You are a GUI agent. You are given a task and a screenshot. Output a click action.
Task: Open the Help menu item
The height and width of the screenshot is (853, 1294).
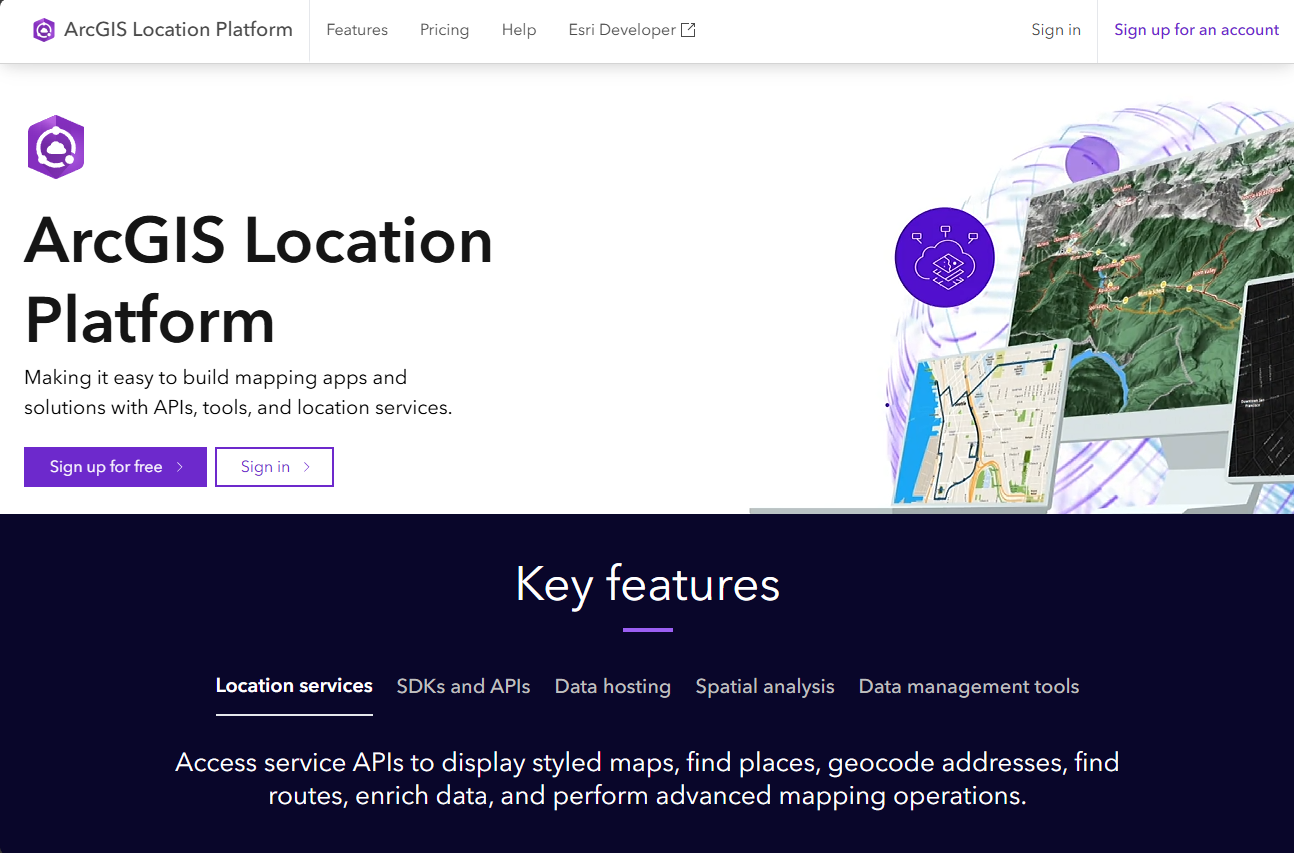(519, 30)
